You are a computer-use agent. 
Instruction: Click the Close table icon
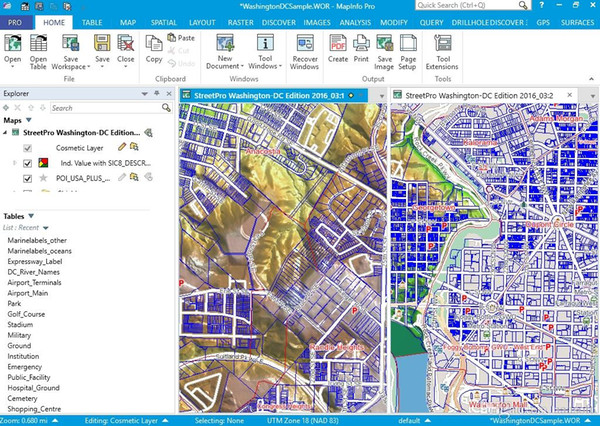tap(126, 43)
